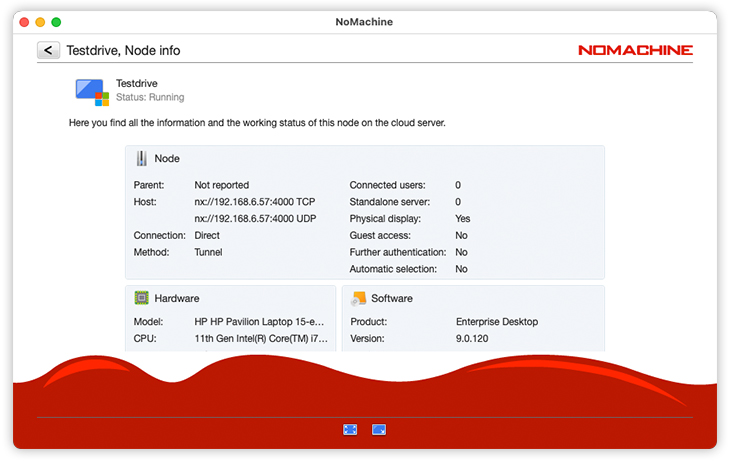Click the Enterprise Desktop product value
Image resolution: width=730 pixels, height=461 pixels.
[496, 322]
